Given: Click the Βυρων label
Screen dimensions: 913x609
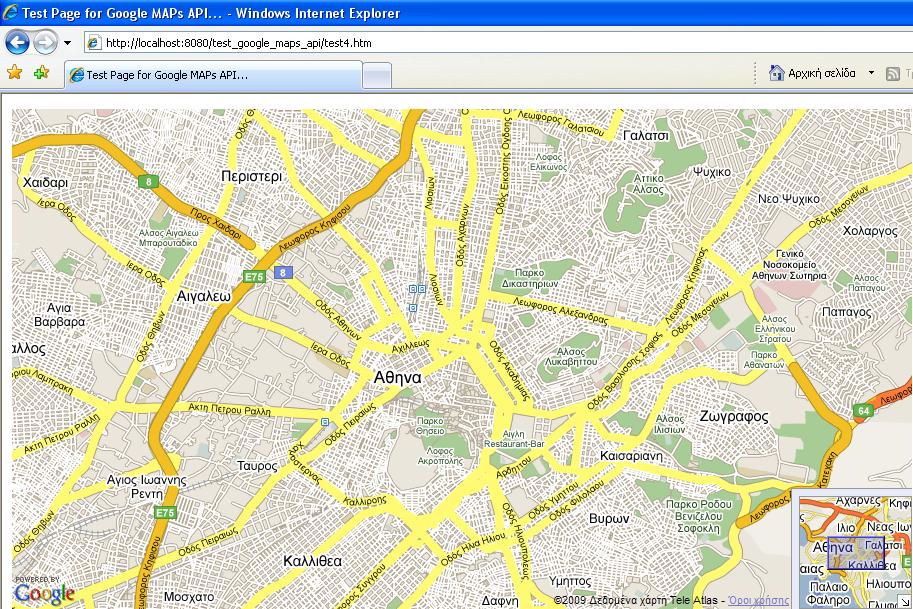Looking at the screenshot, I should tap(609, 518).
